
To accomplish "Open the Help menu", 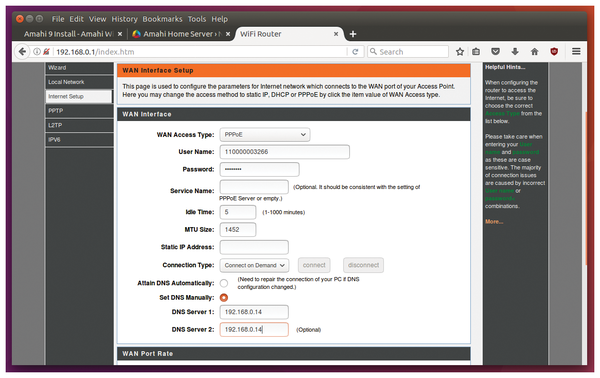I will [220, 19].
